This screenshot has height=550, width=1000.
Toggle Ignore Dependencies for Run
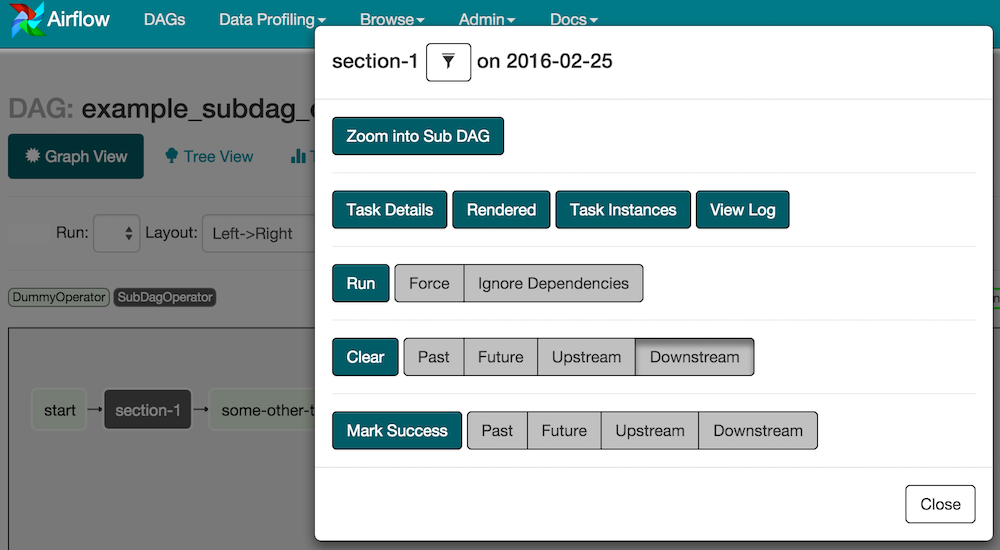point(553,284)
